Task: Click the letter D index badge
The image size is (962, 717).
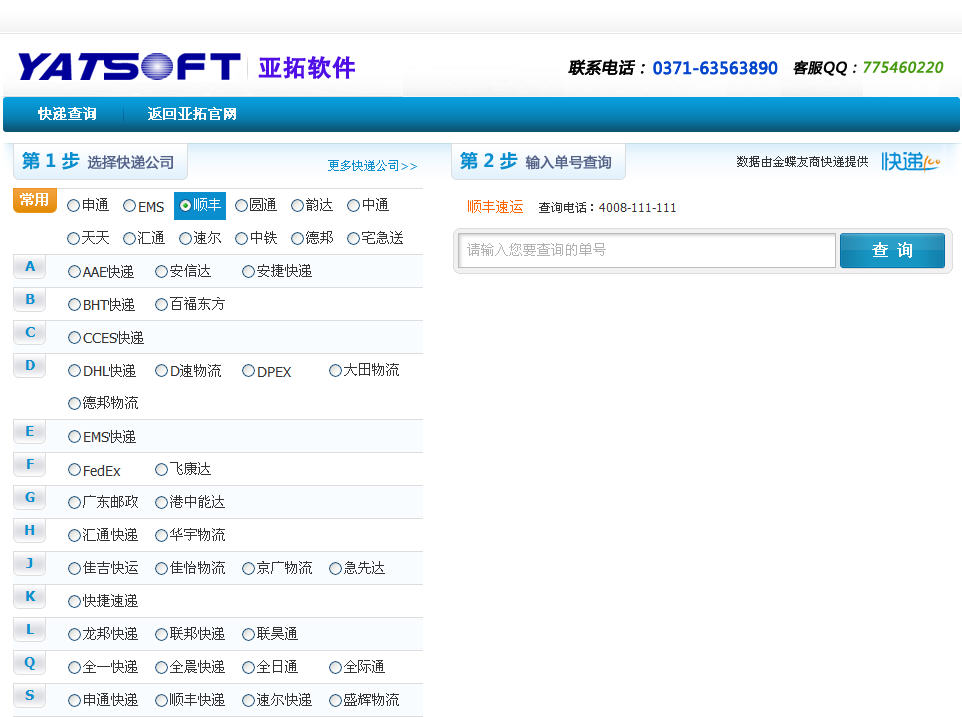Action: tap(30, 366)
